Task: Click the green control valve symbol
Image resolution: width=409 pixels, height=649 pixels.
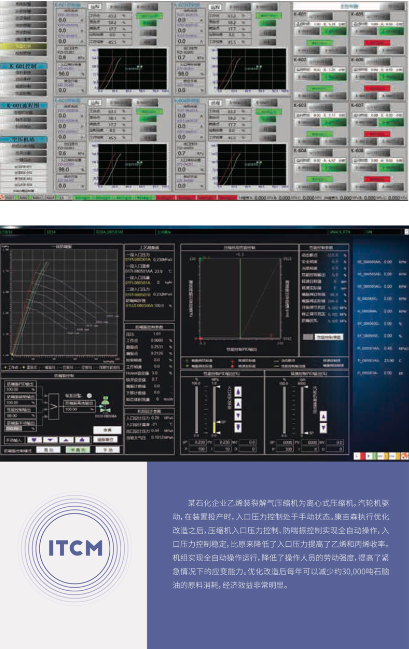Action: [106, 405]
